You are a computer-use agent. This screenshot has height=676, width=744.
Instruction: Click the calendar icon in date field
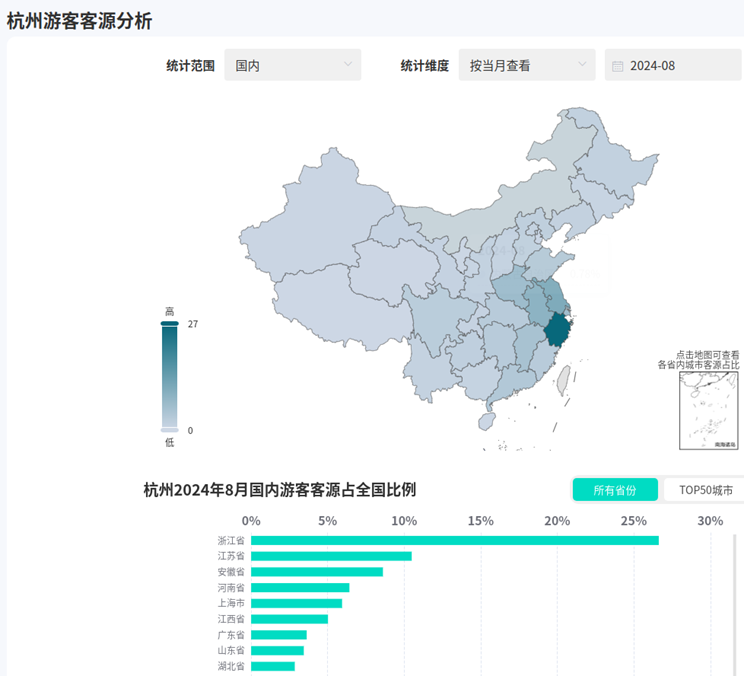pos(618,66)
